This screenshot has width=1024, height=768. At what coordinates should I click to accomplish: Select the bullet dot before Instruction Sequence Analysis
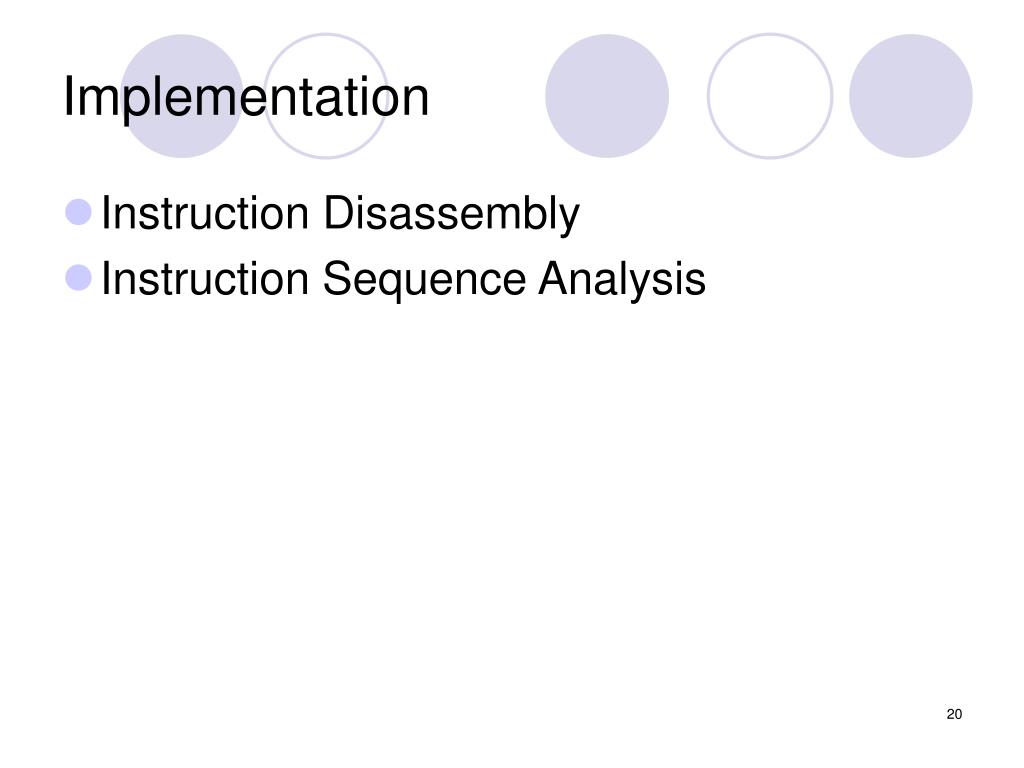78,278
